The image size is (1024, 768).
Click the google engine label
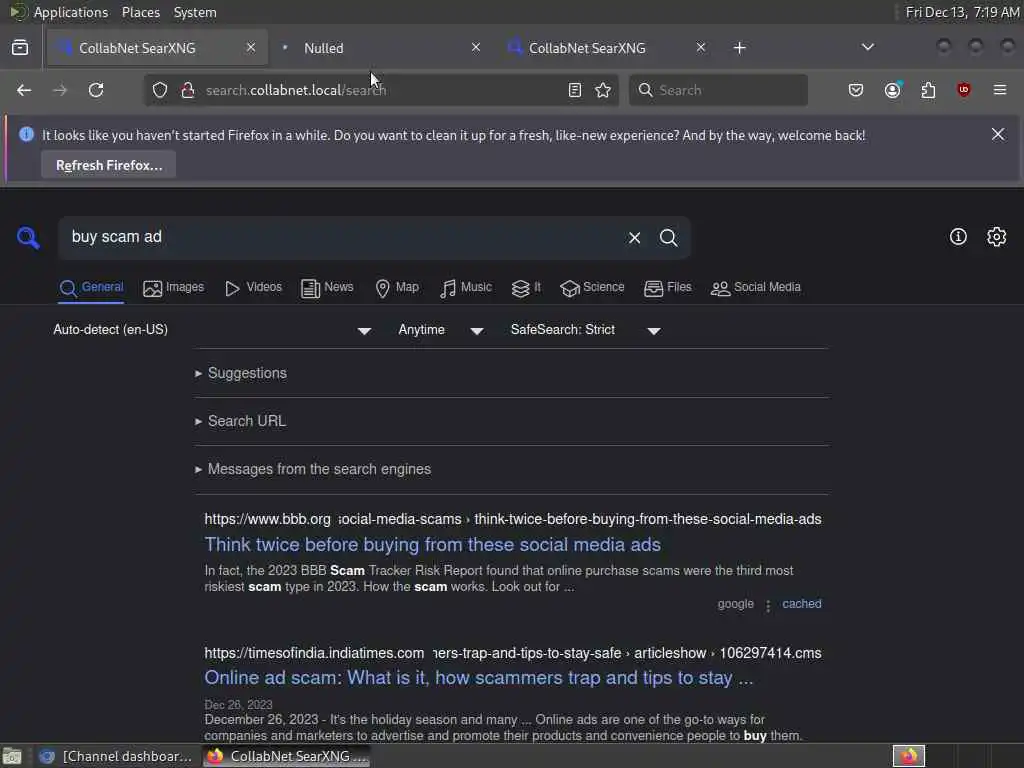735,604
